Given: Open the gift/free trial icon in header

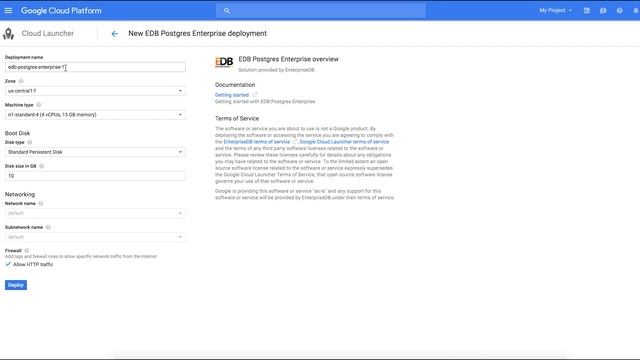Looking at the screenshot, I should 587,11.
